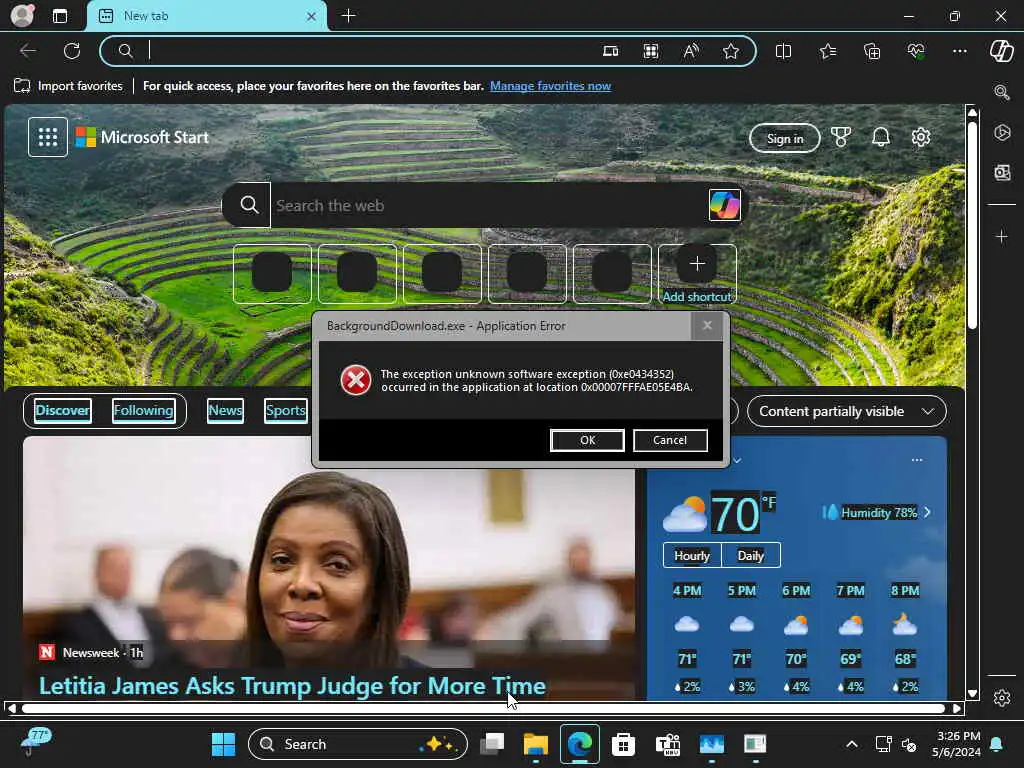This screenshot has height=768, width=1024.
Task: Click the web search magnifier button
Action: [248, 205]
